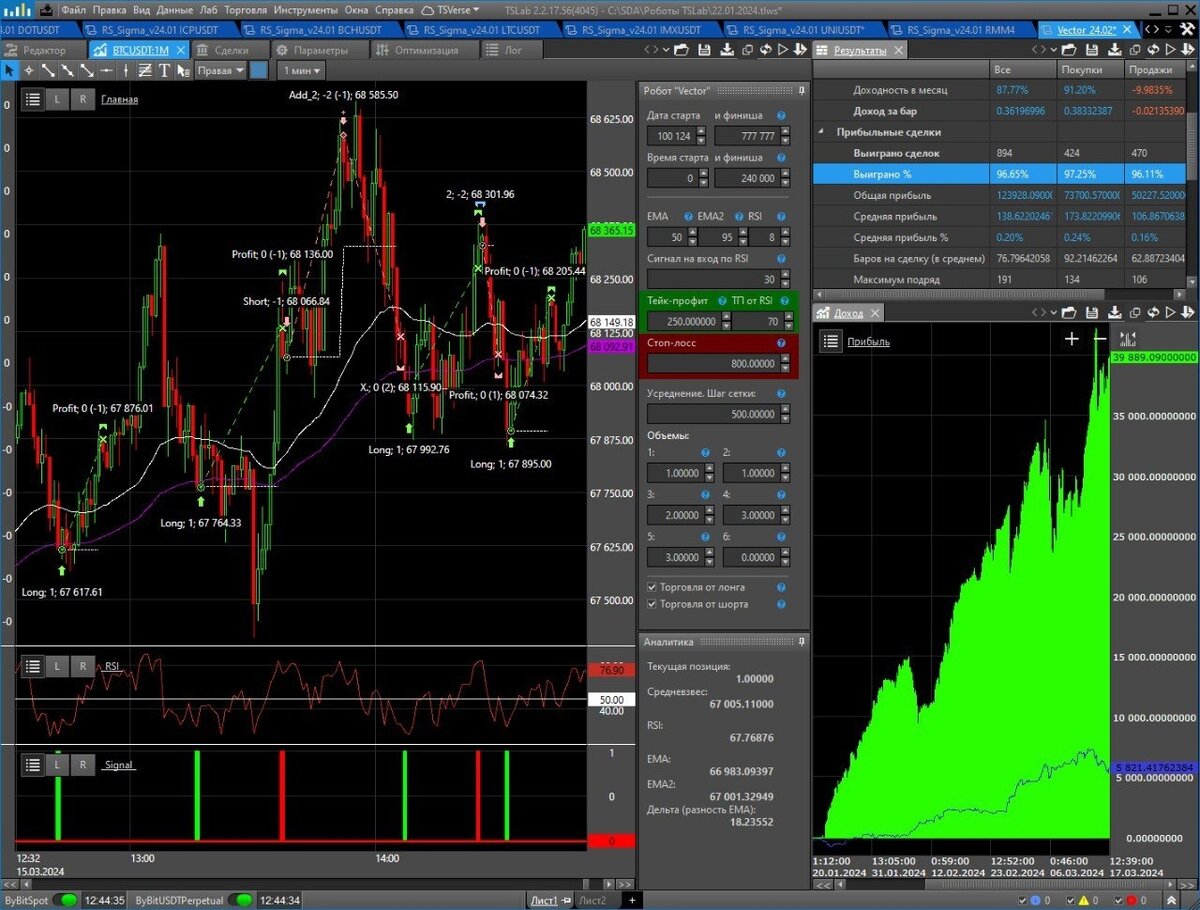The width and height of the screenshot is (1200, 910).
Task: Choose the horizontal line drawing tool
Action: point(107,70)
